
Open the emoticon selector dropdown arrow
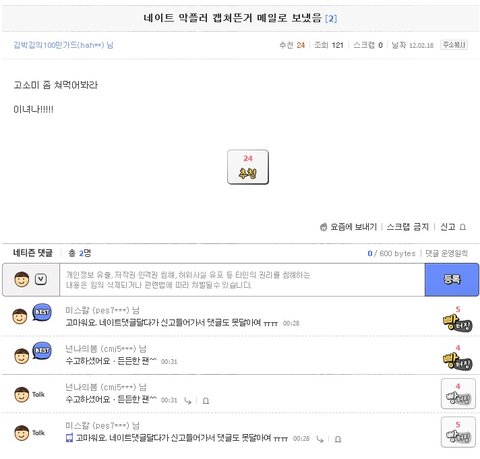point(41,279)
